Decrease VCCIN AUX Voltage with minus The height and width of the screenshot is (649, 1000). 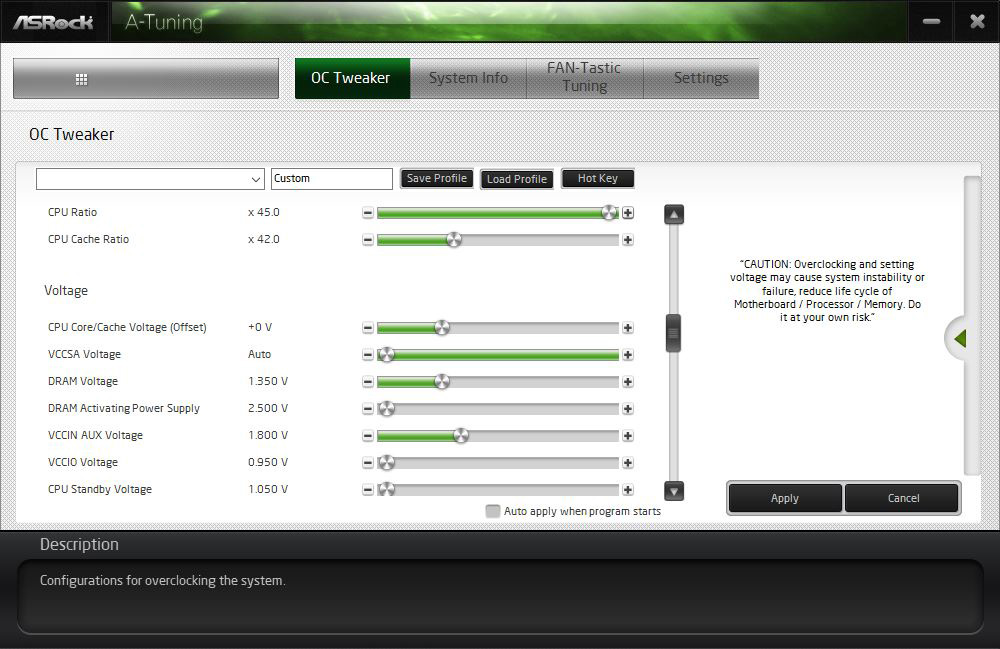pos(367,436)
